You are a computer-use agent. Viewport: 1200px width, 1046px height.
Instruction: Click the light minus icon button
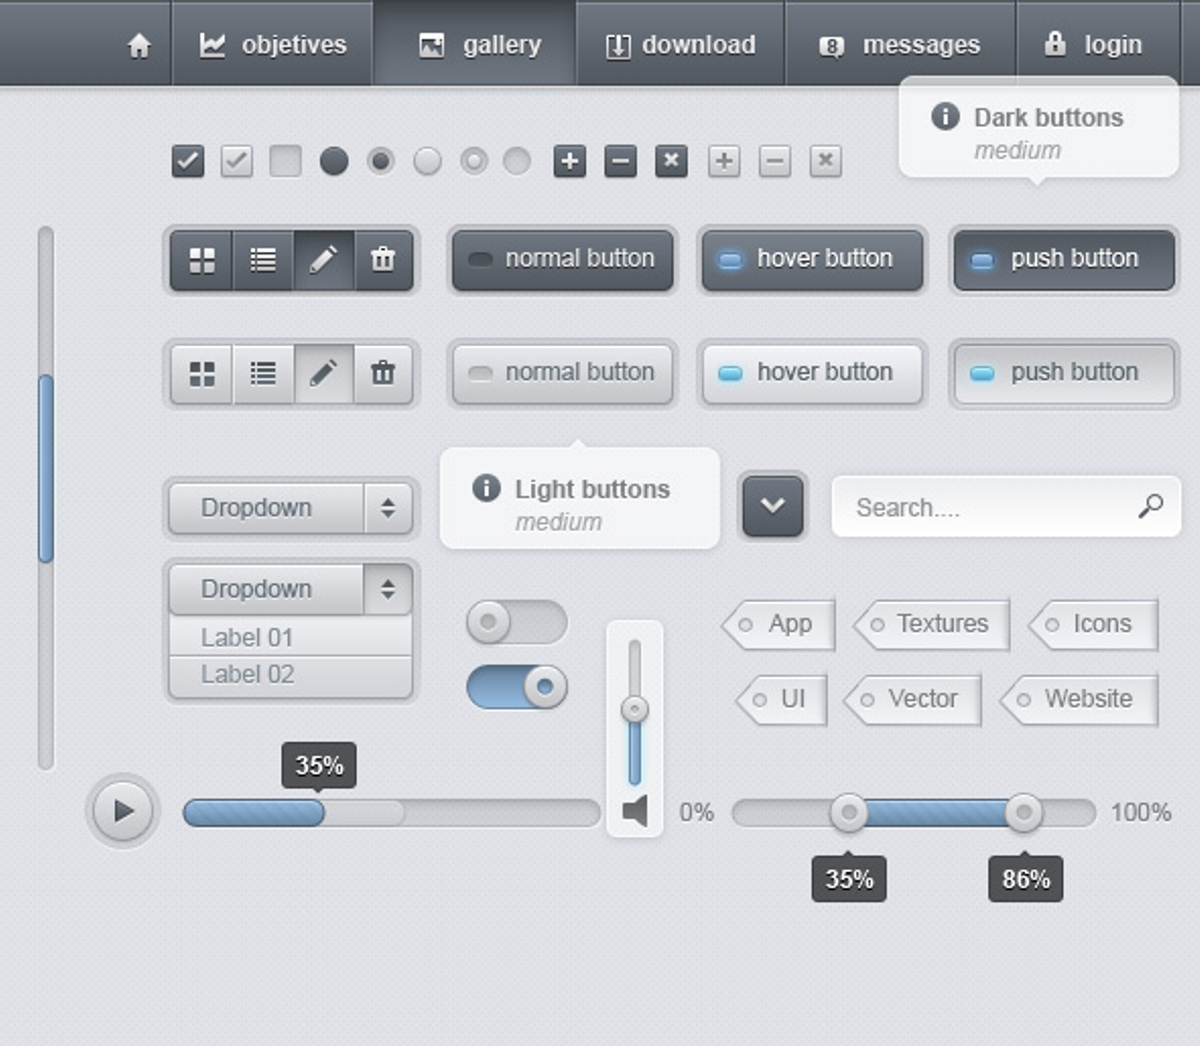tap(774, 161)
